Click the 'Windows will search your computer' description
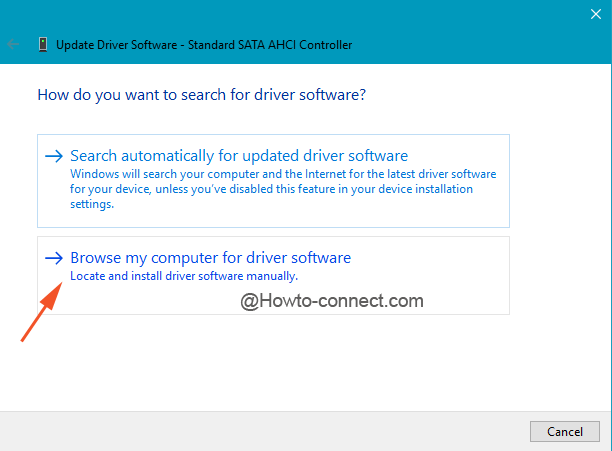The height and width of the screenshot is (451, 612). pos(283,189)
